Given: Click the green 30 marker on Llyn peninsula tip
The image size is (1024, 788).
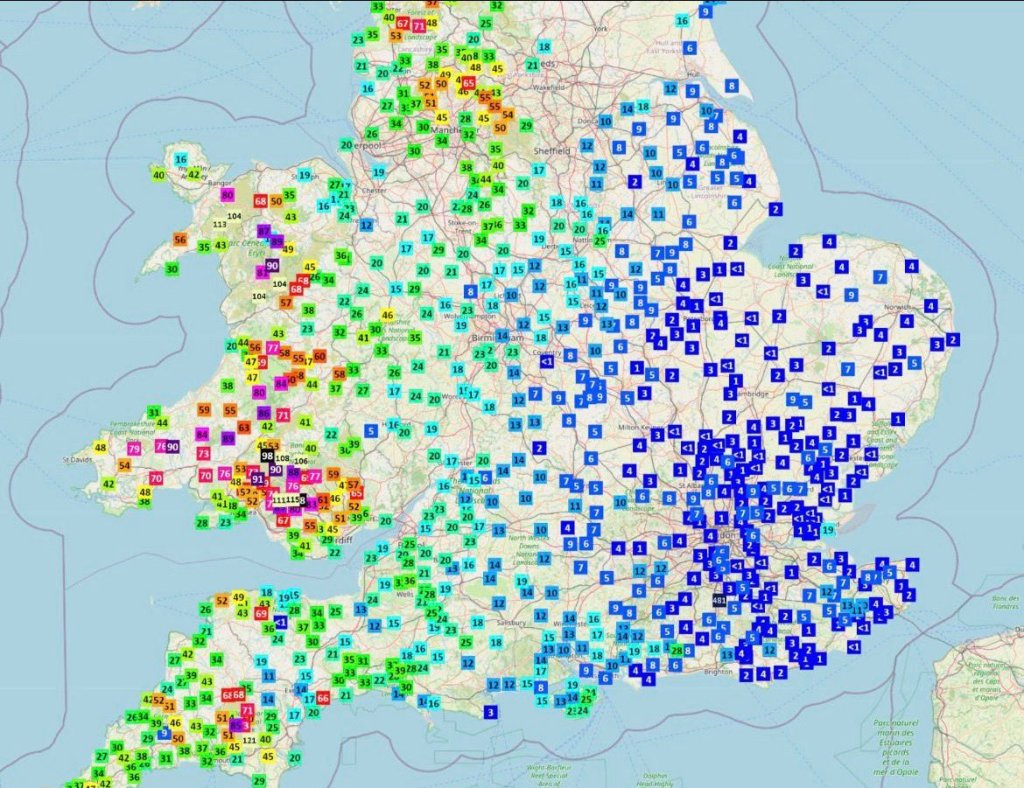Looking at the screenshot, I should pyautogui.click(x=172, y=268).
